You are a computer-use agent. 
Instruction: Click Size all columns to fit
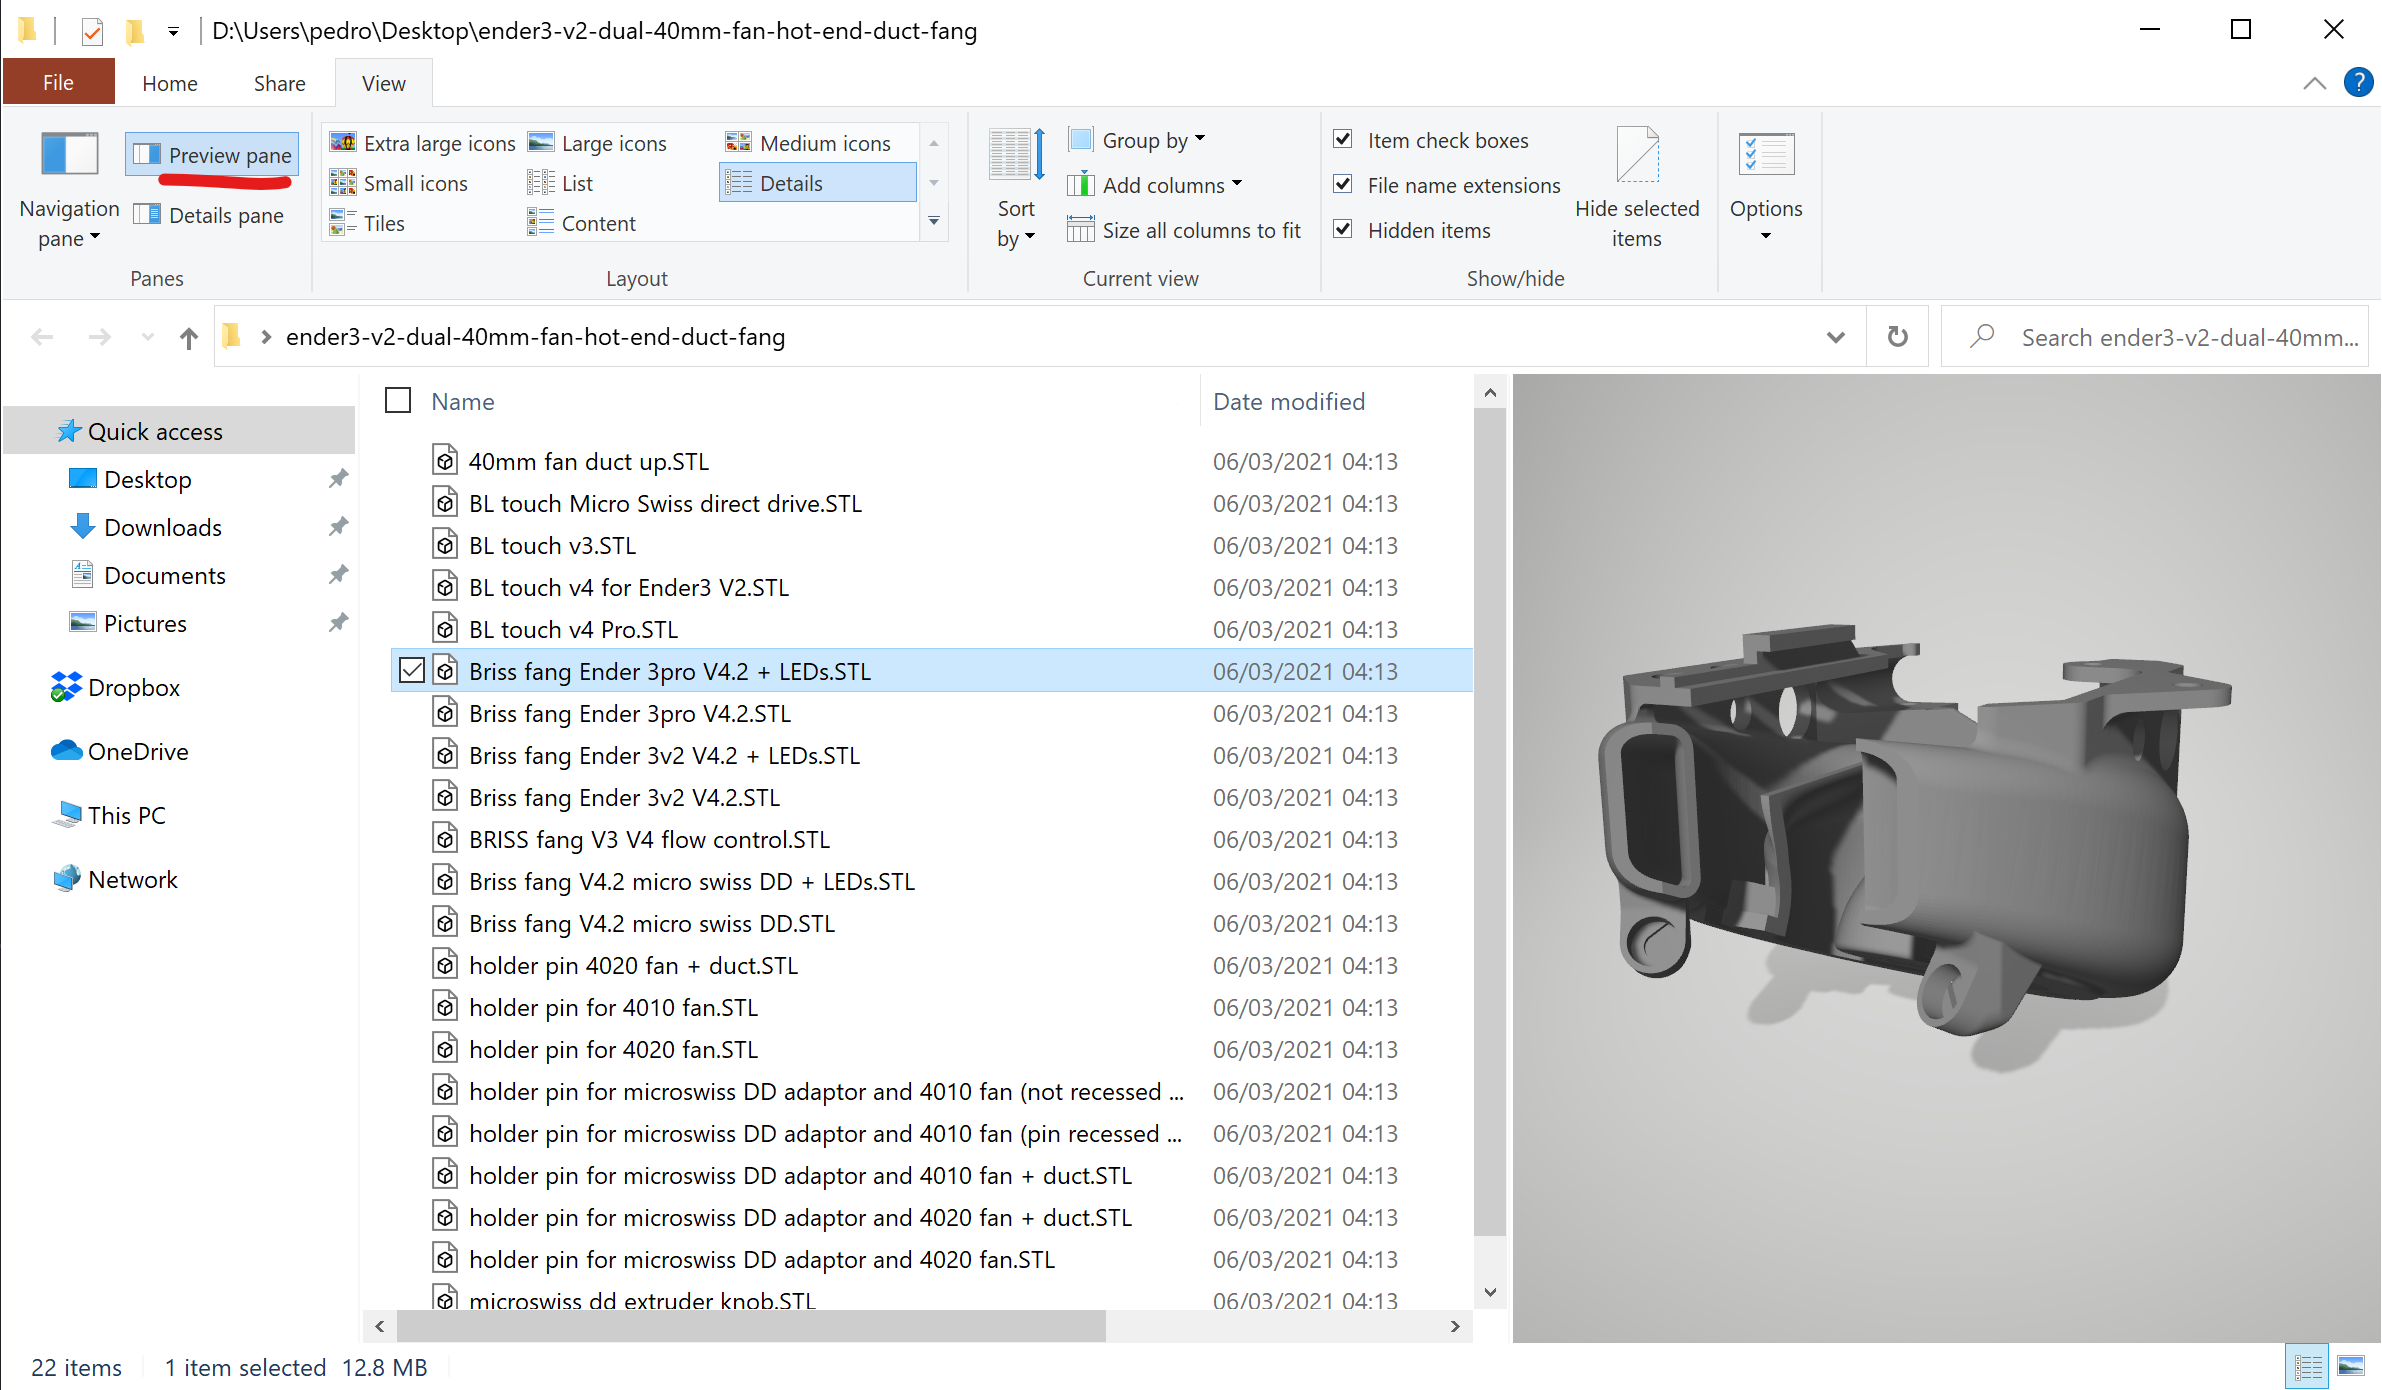[1184, 230]
